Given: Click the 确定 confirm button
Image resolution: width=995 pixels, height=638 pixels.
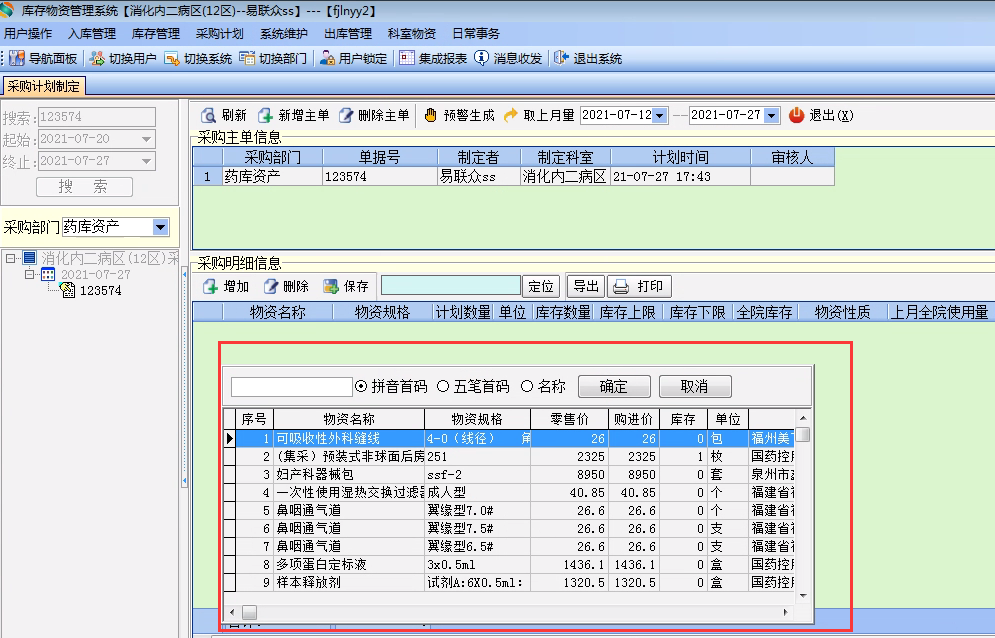Looking at the screenshot, I should tap(614, 386).
